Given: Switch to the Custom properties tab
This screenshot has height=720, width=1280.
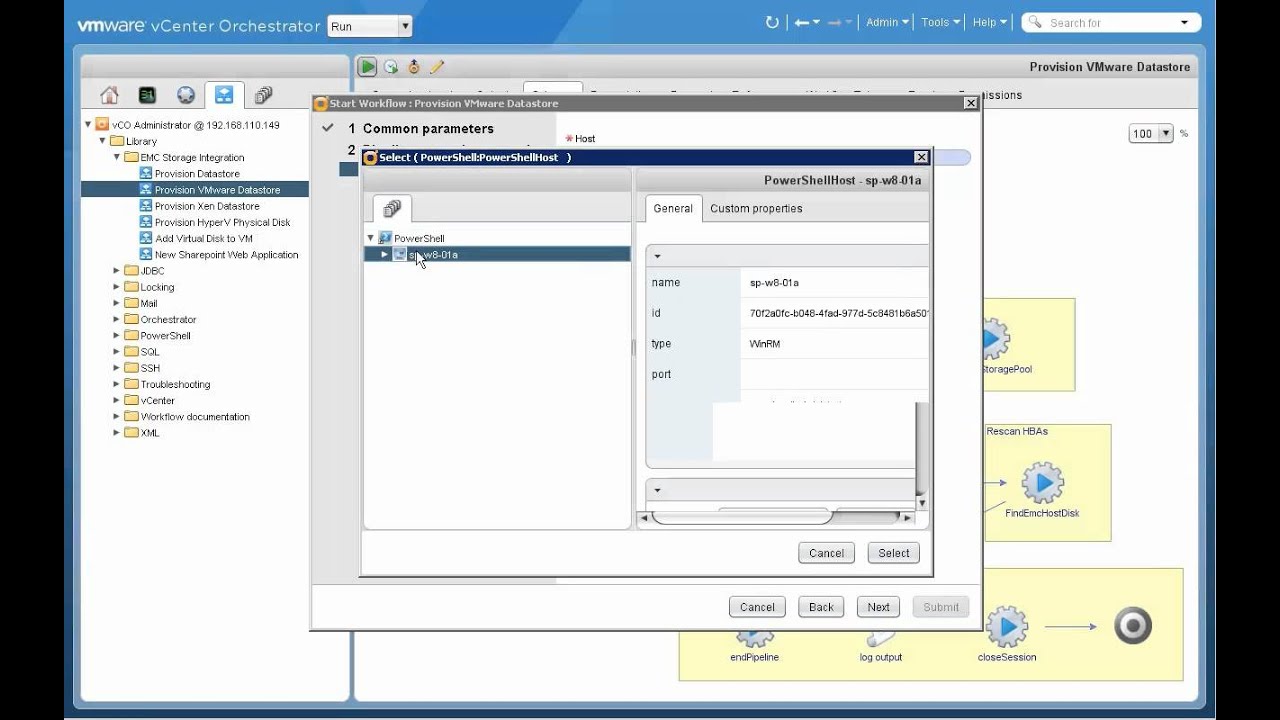Looking at the screenshot, I should pos(756,208).
